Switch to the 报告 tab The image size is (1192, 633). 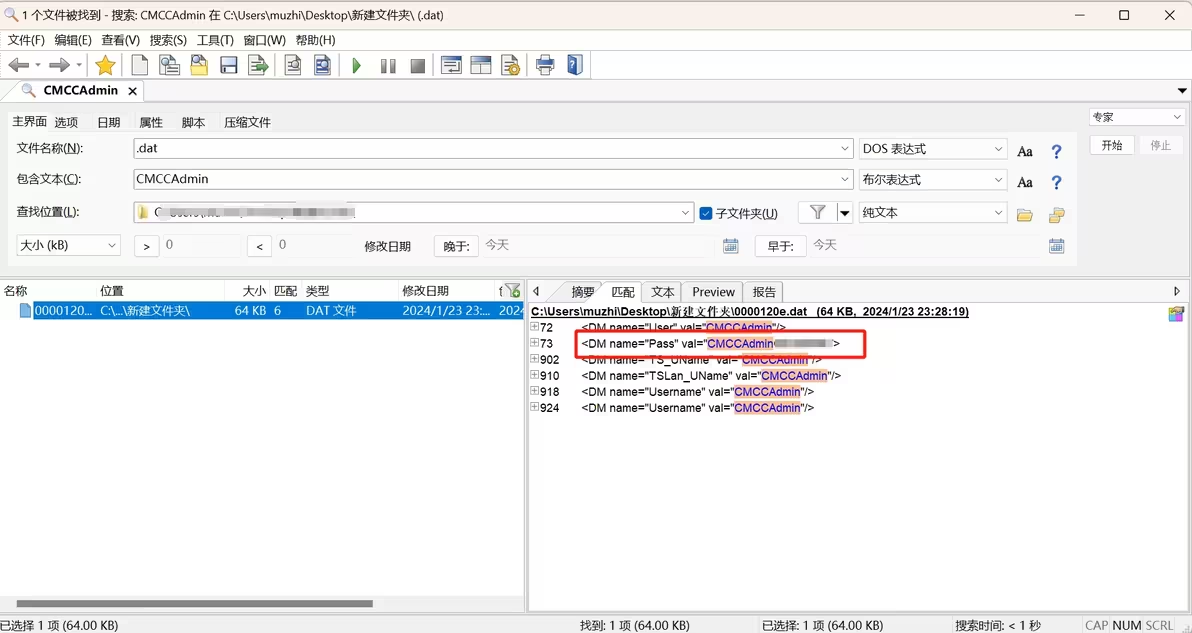click(x=764, y=292)
